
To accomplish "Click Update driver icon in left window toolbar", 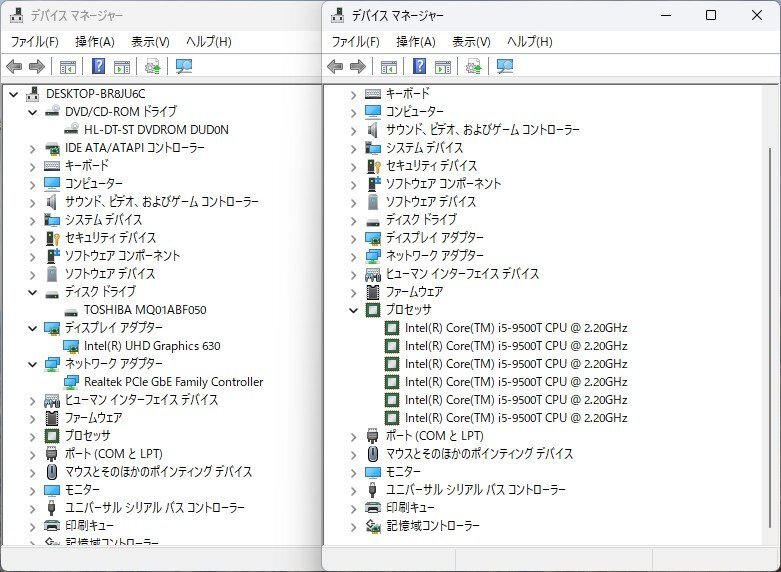I will click(152, 66).
